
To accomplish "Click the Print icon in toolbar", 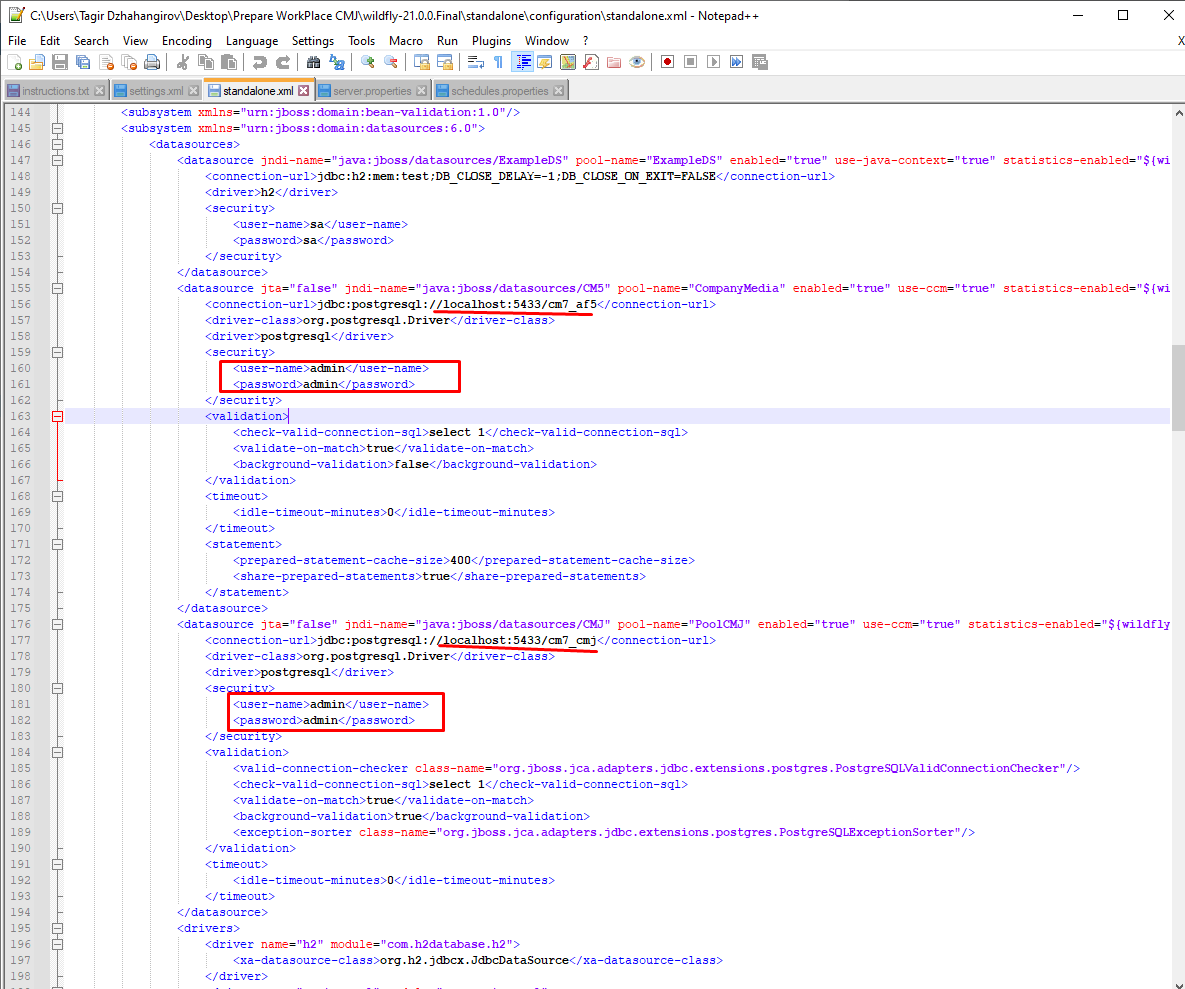I will (152, 62).
